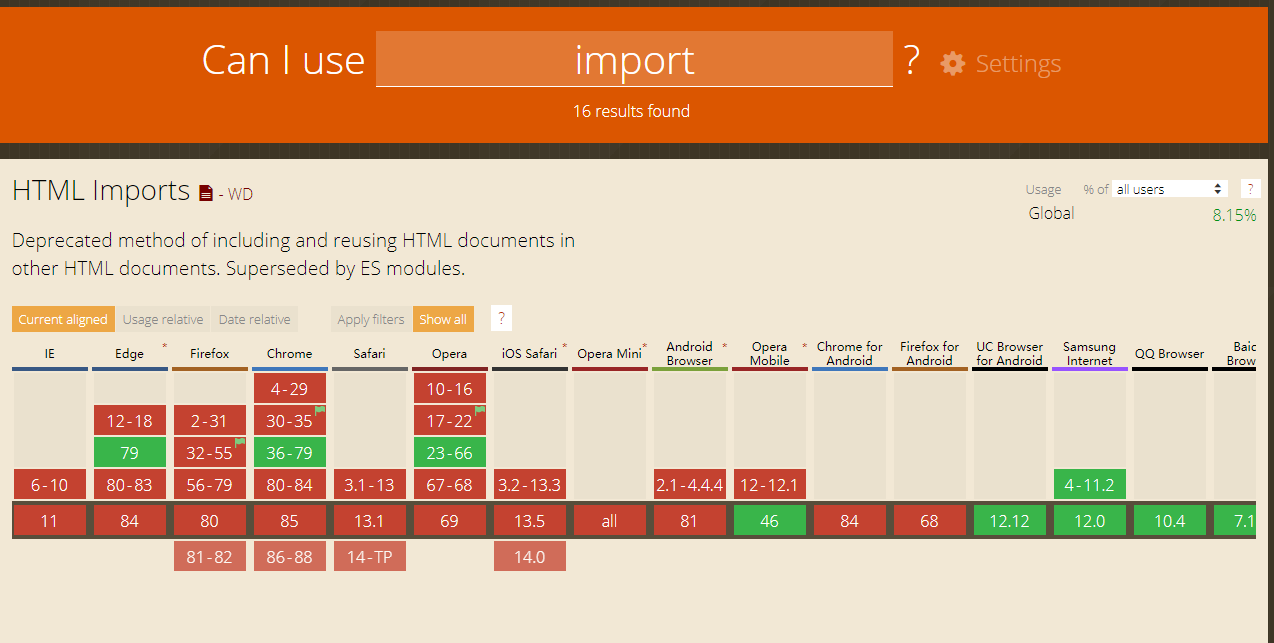This screenshot has width=1274, height=643.
Task: Click the Edge browser column header
Action: [x=130, y=354]
